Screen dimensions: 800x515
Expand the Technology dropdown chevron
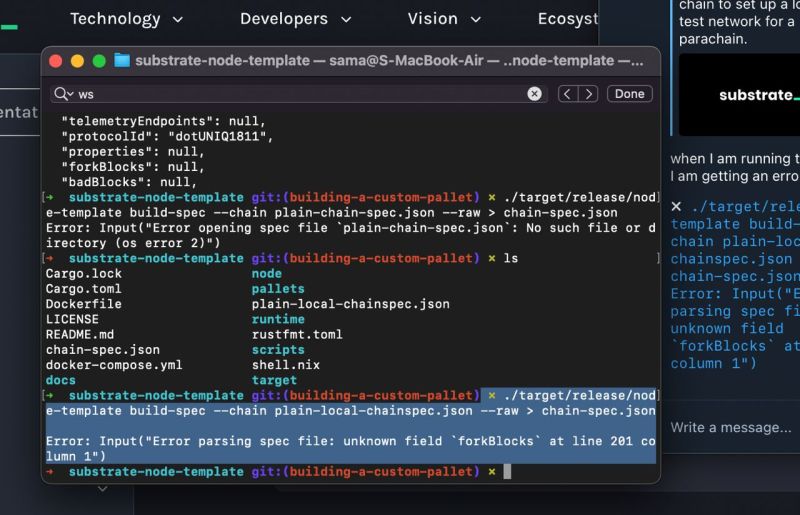[x=178, y=20]
